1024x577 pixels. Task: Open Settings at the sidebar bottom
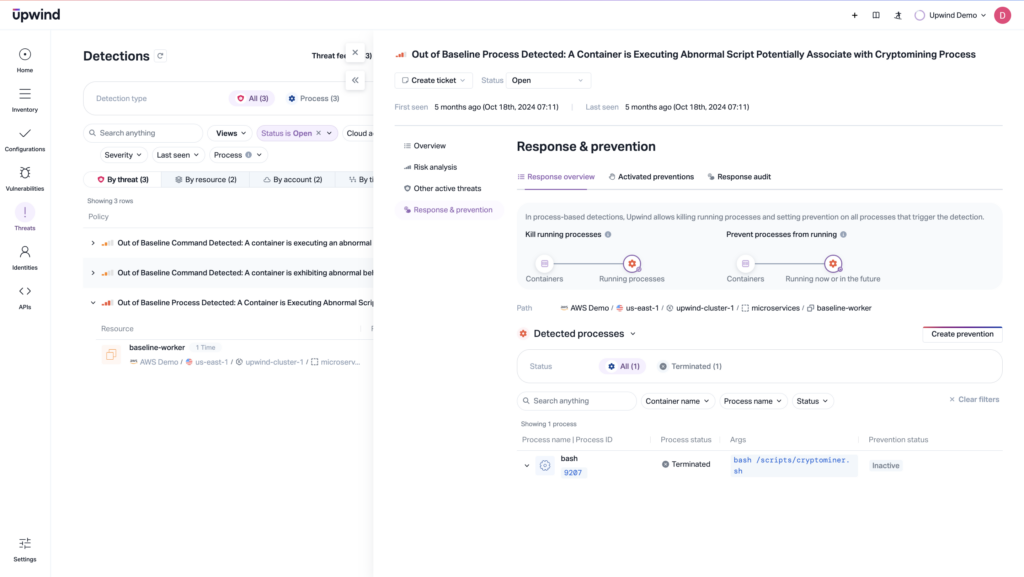[x=25, y=548]
